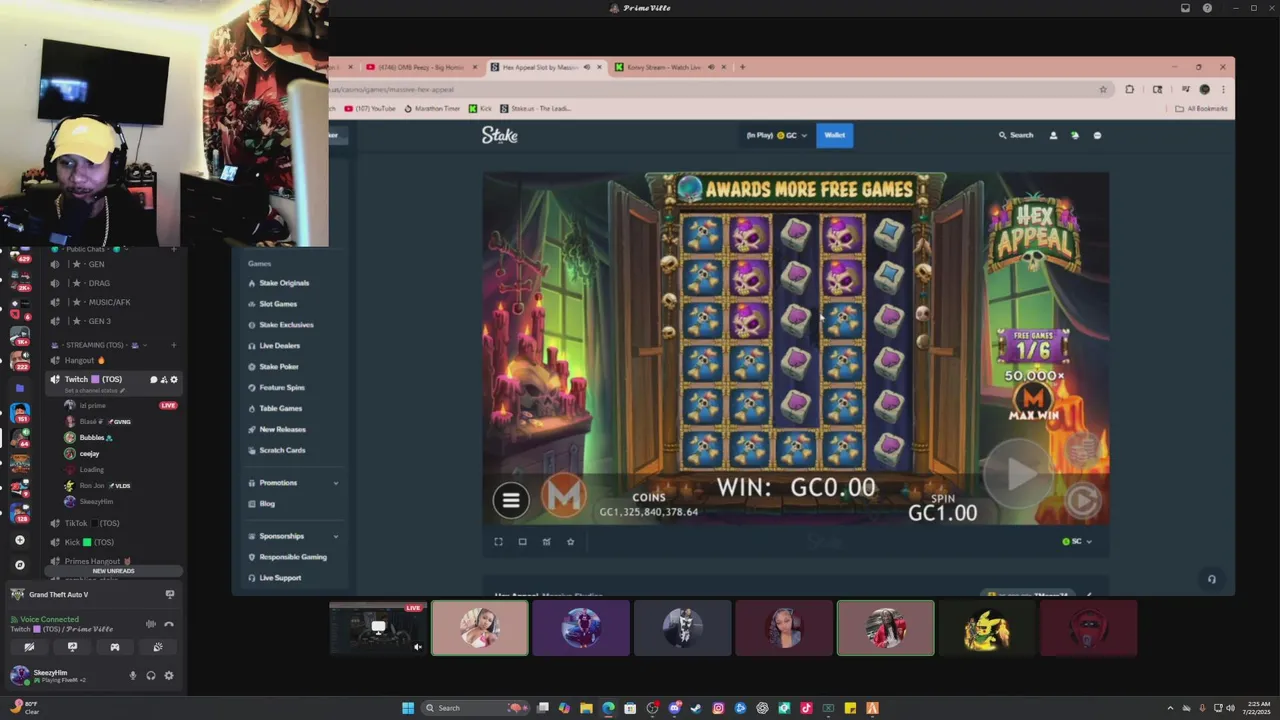Open the Stake notifications icon

pos(1075,135)
